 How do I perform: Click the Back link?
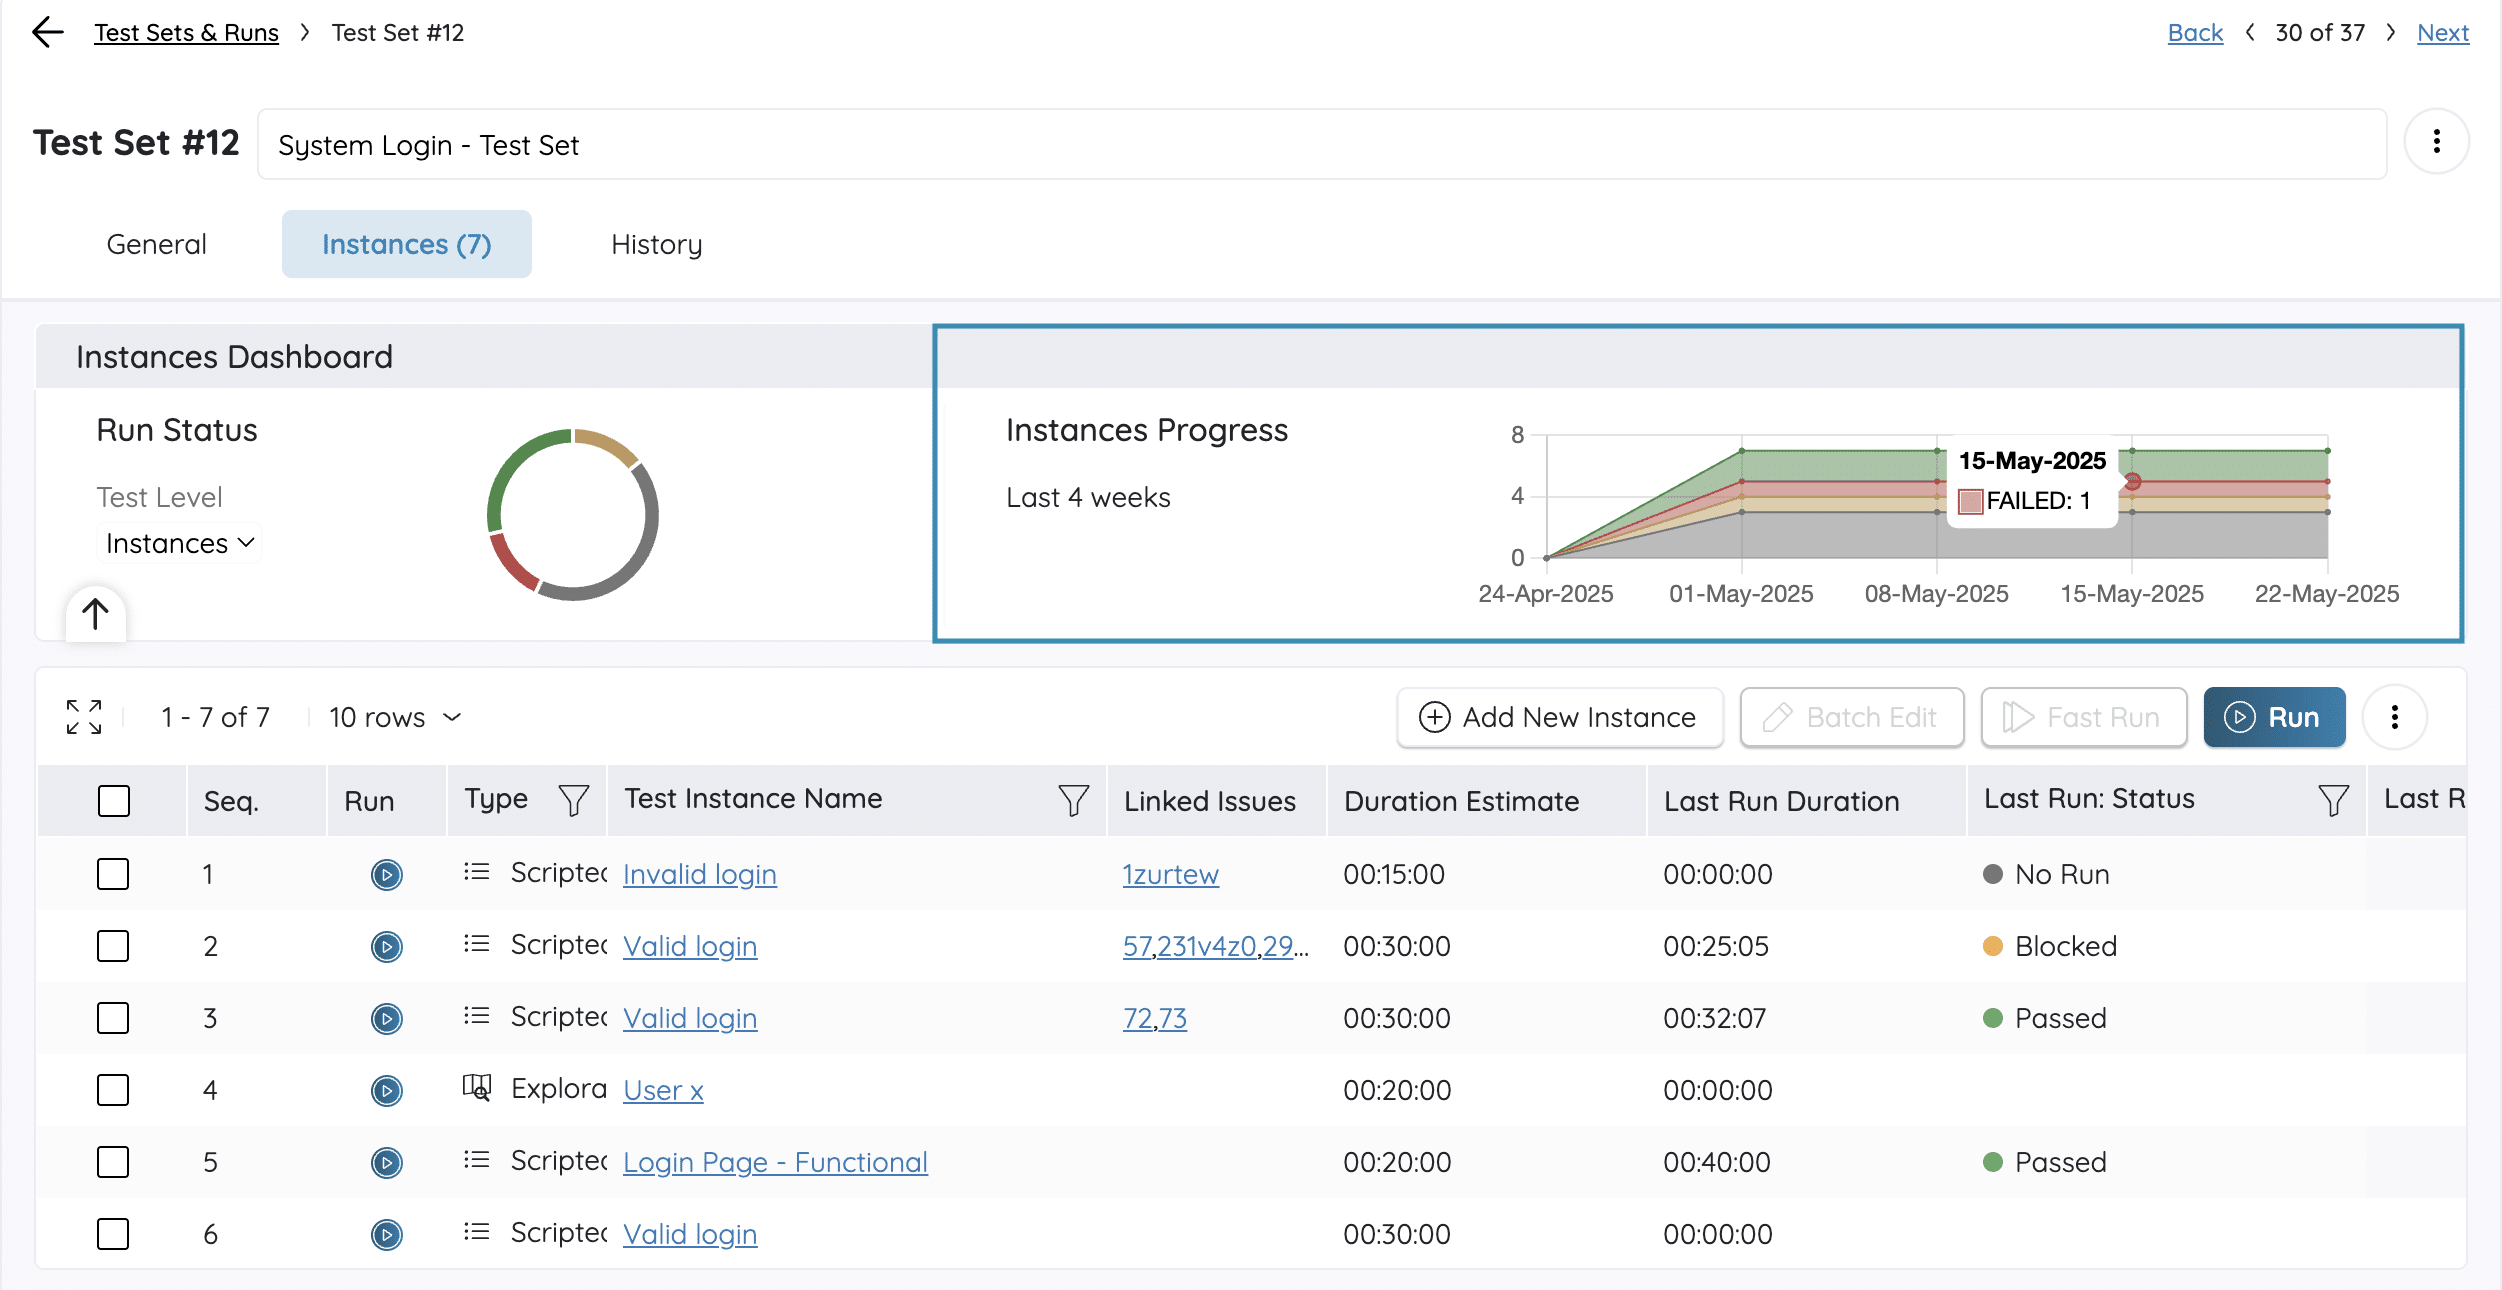[2195, 33]
